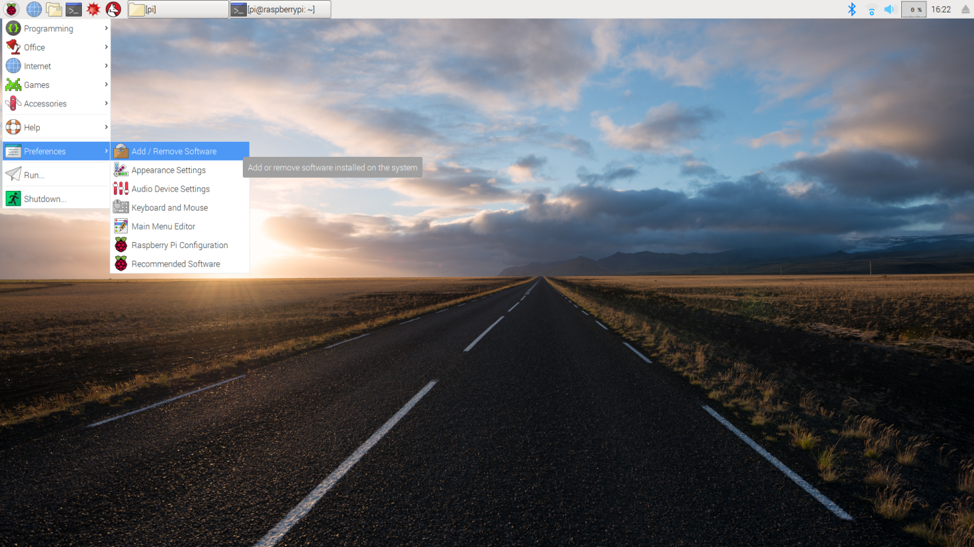Image resolution: width=974 pixels, height=547 pixels.
Task: Open Raspberry Pi Configuration
Action: coord(180,245)
